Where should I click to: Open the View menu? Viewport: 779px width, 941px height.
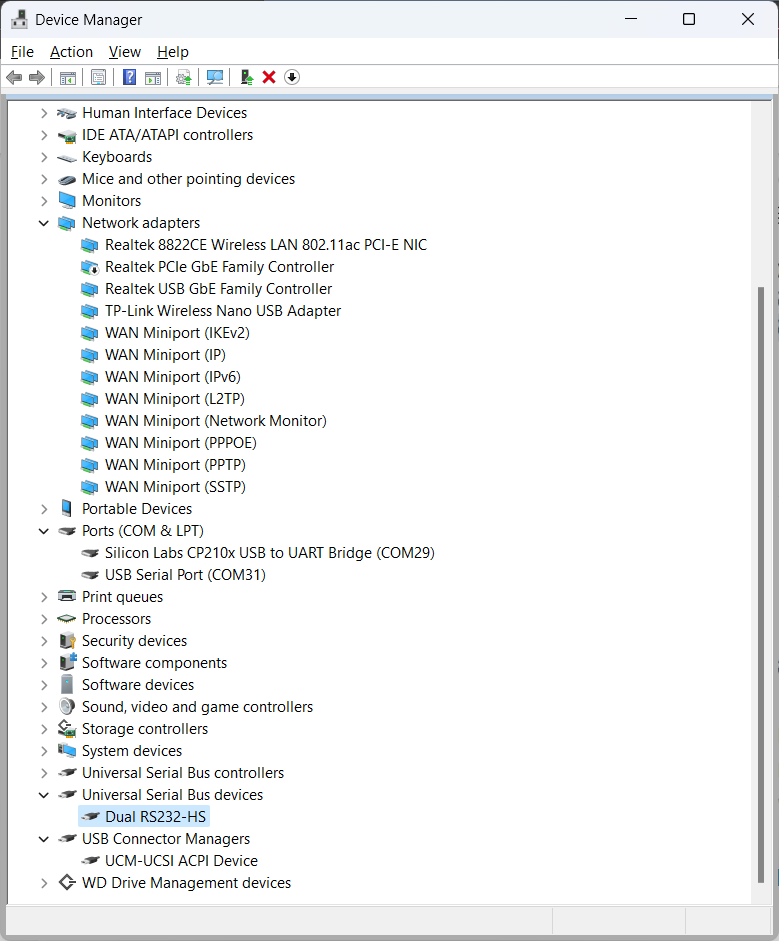click(125, 52)
